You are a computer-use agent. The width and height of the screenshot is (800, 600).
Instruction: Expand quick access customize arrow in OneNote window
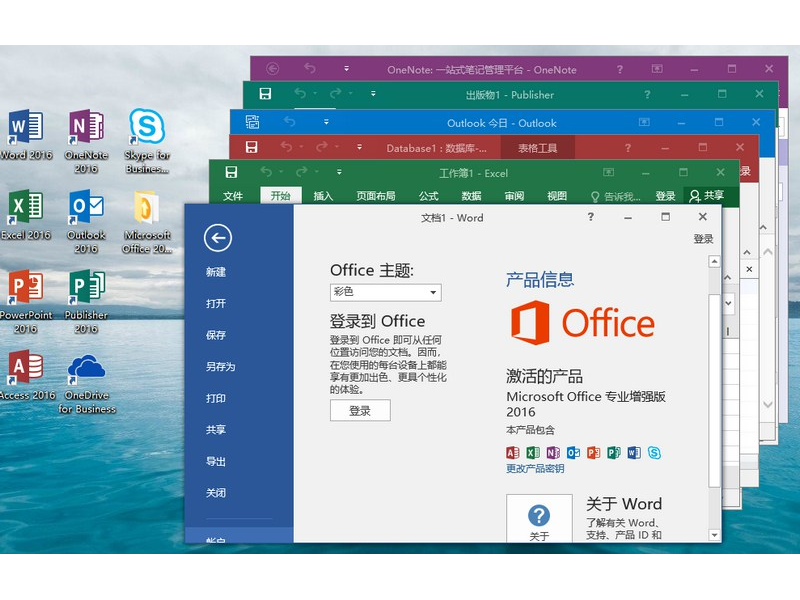click(x=346, y=68)
